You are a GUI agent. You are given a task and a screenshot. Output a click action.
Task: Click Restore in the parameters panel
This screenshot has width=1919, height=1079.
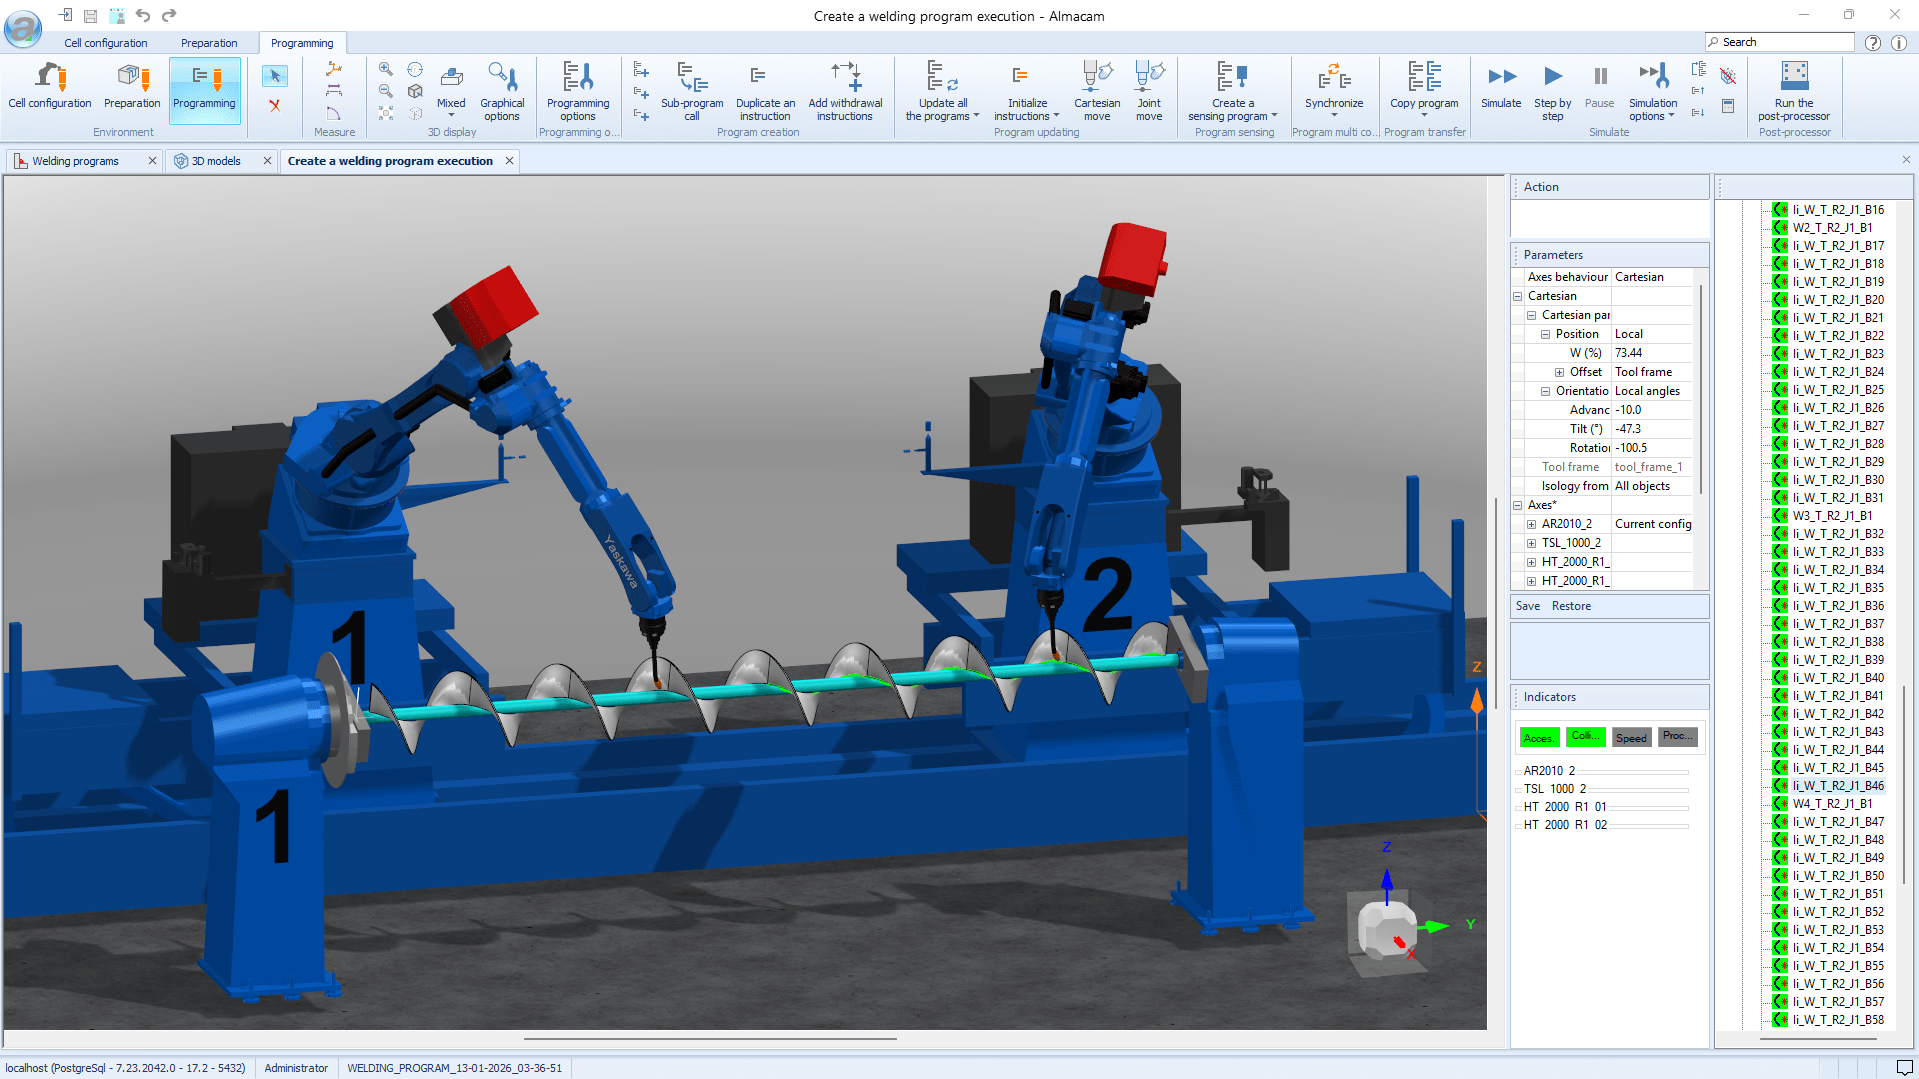point(1570,606)
